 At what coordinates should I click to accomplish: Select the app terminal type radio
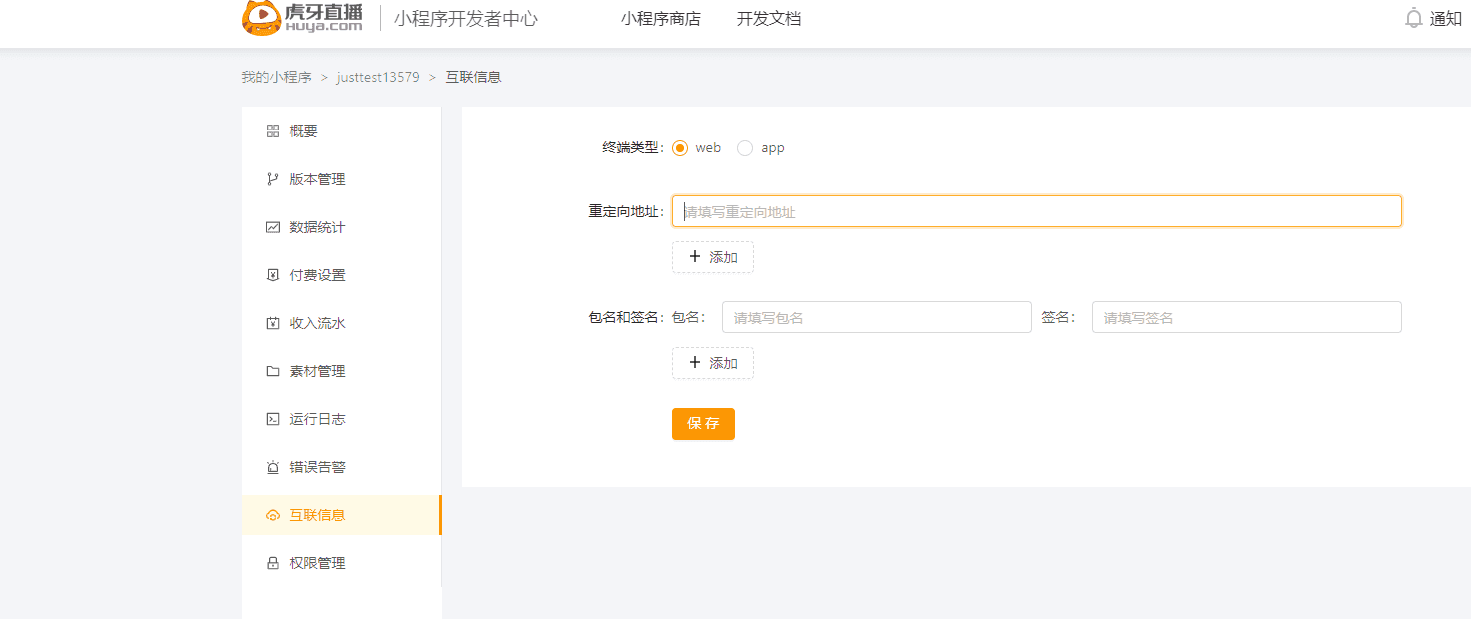pyautogui.click(x=745, y=148)
